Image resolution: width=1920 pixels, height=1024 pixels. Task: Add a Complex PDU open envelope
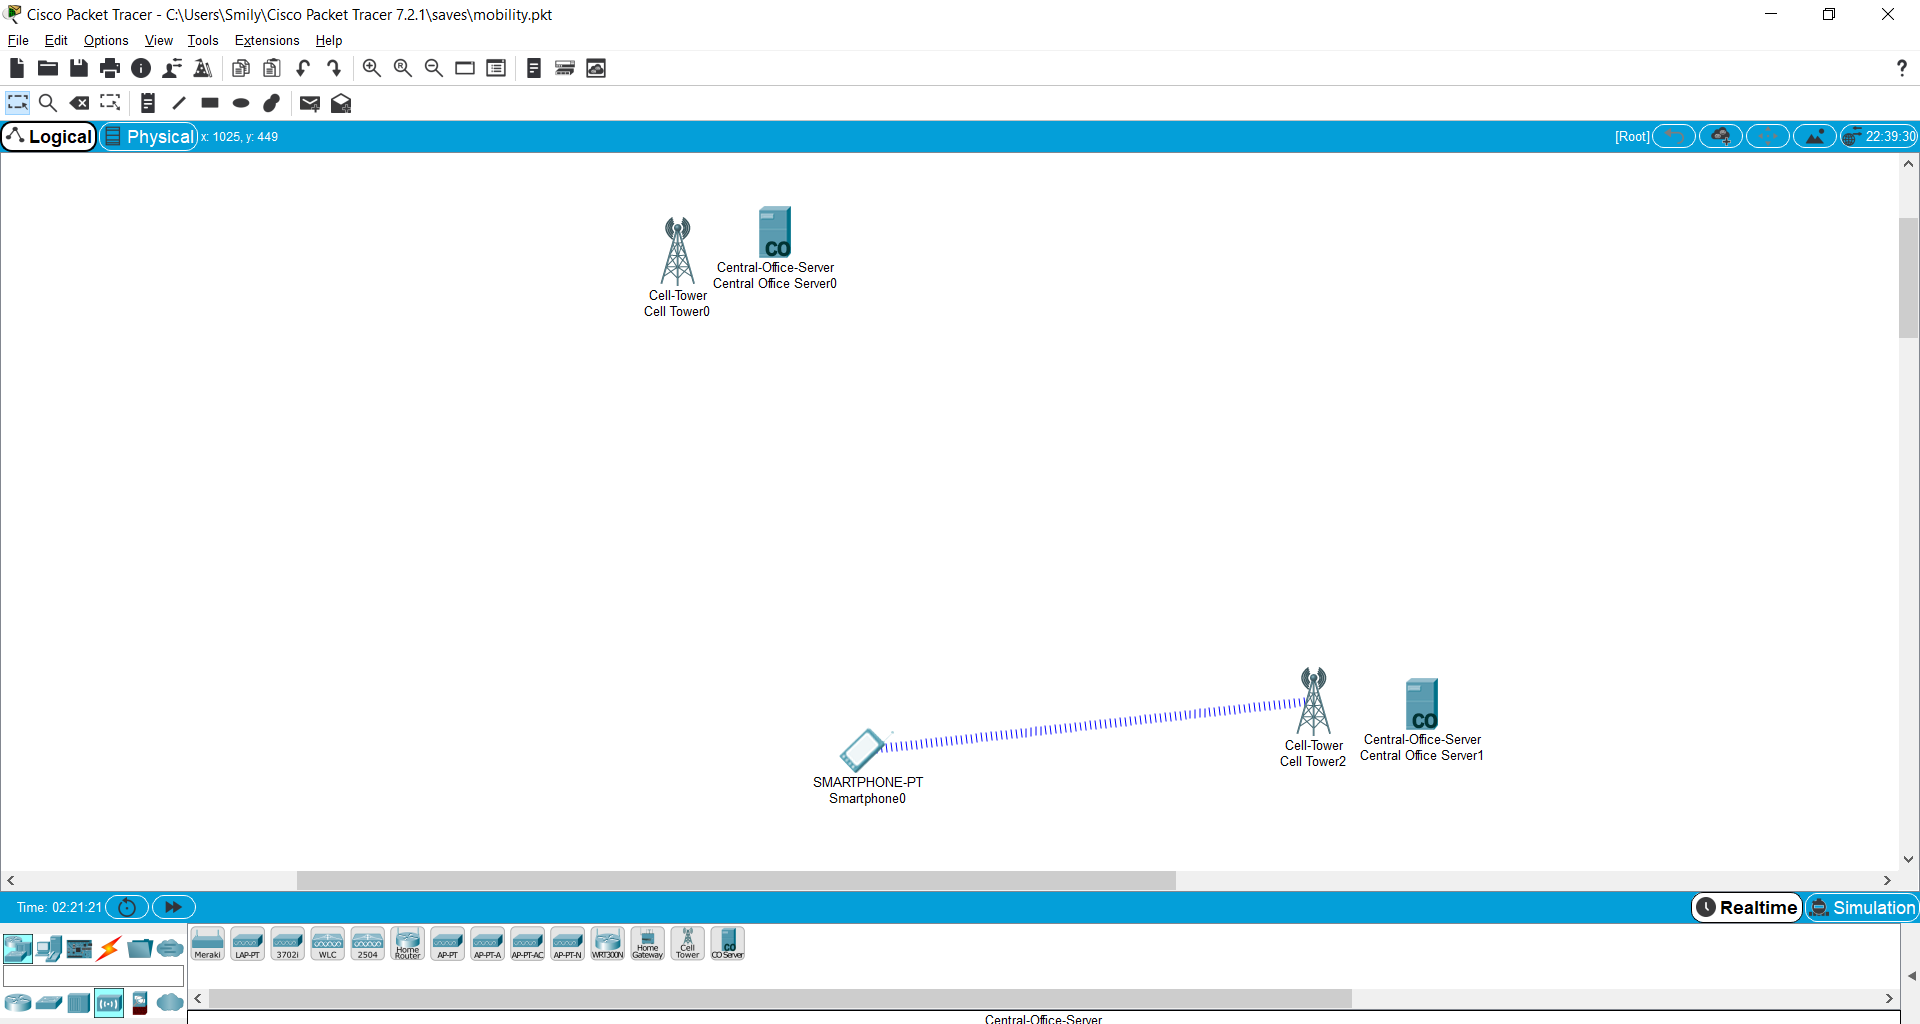coord(341,103)
